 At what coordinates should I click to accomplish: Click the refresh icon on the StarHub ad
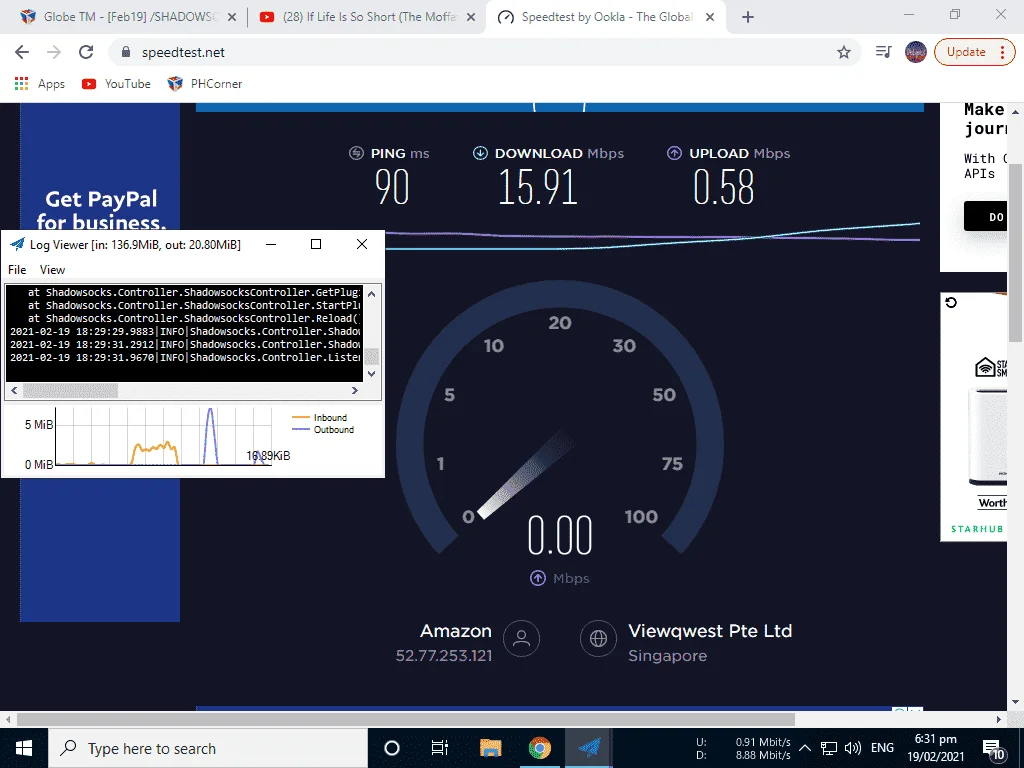pos(951,302)
